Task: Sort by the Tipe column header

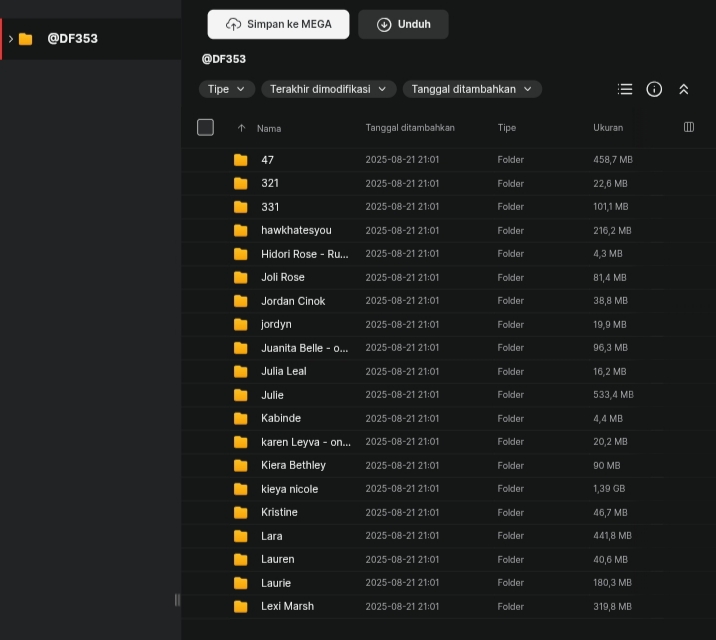Action: pyautogui.click(x=507, y=128)
